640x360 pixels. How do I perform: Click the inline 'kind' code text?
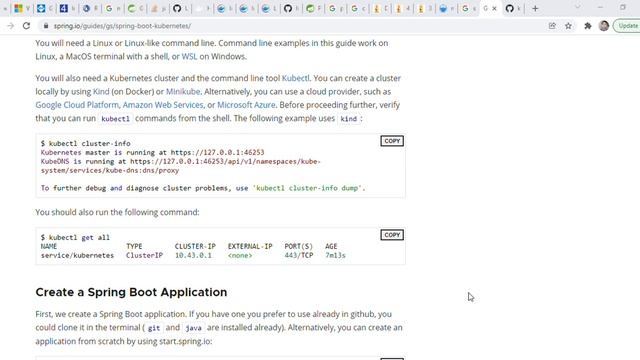tap(349, 119)
